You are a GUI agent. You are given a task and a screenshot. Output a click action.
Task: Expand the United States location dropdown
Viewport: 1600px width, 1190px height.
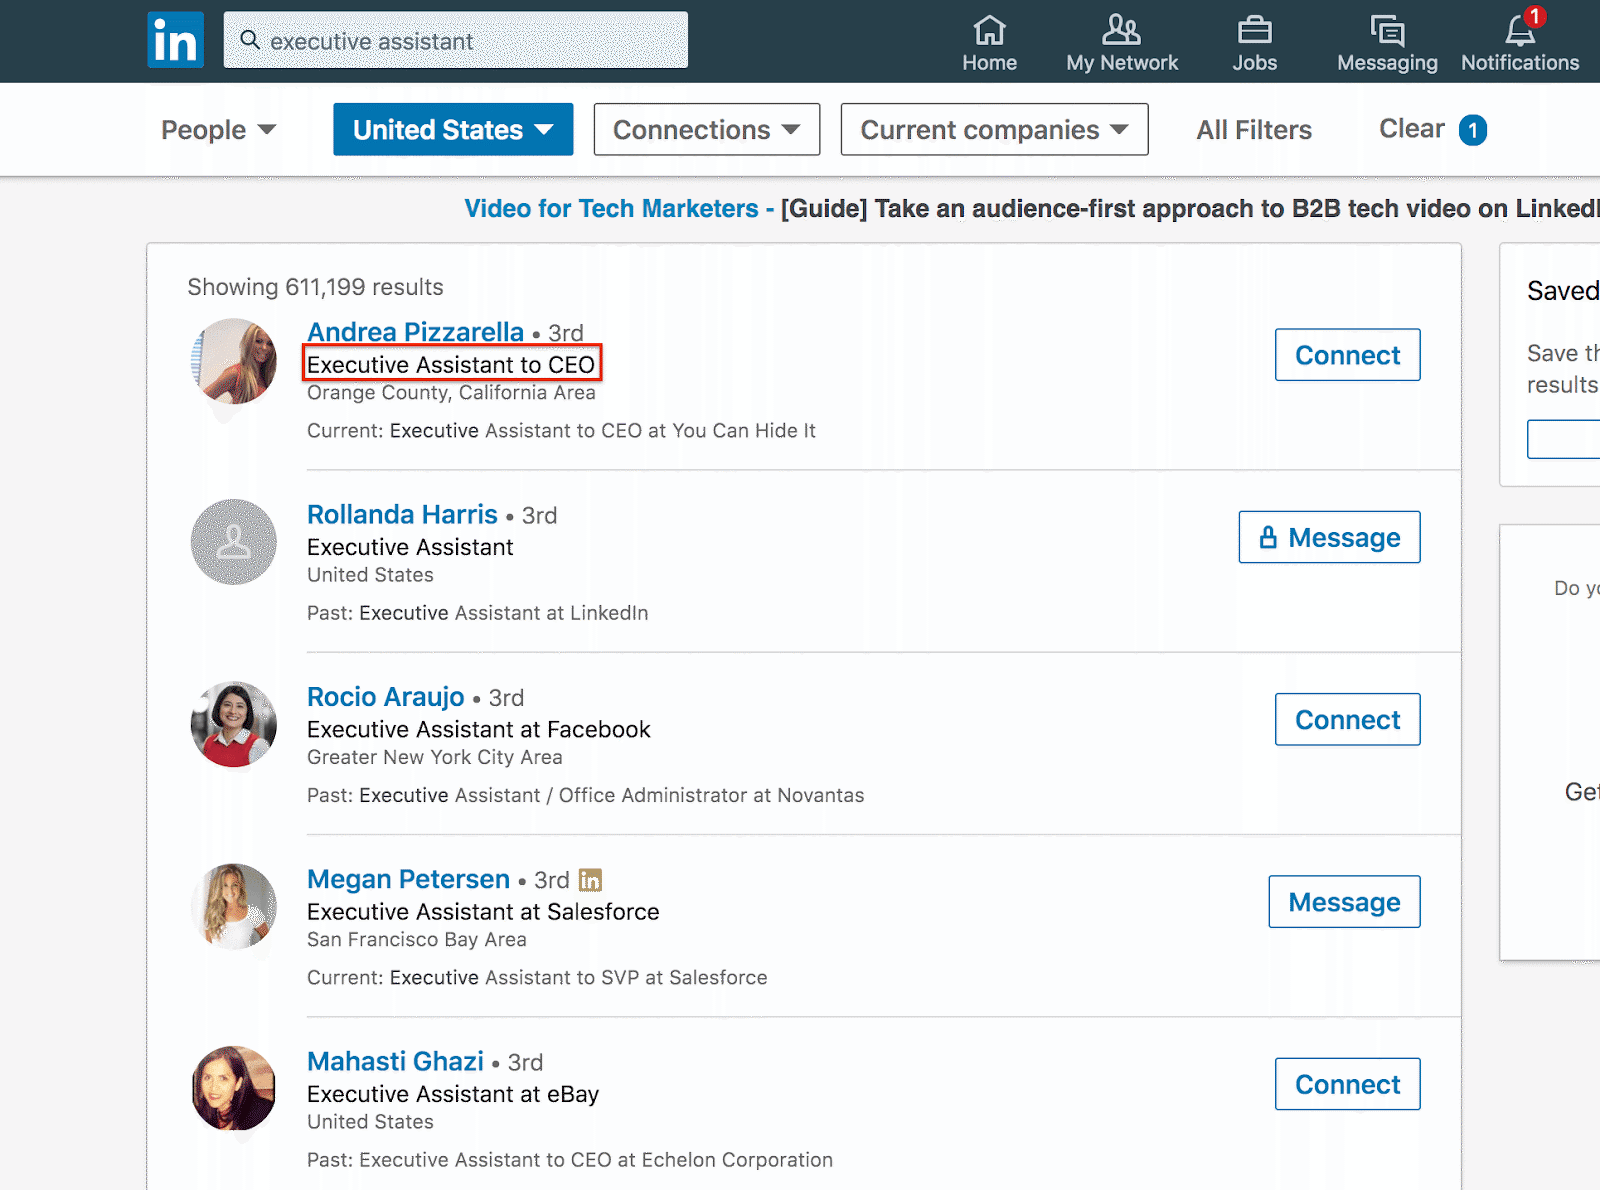pyautogui.click(x=453, y=129)
